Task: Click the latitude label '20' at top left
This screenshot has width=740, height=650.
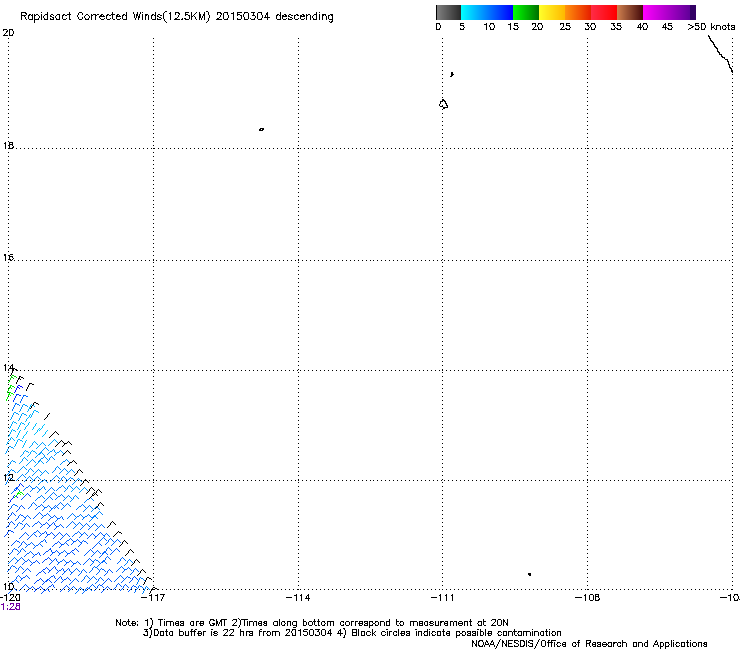Action: point(8,33)
